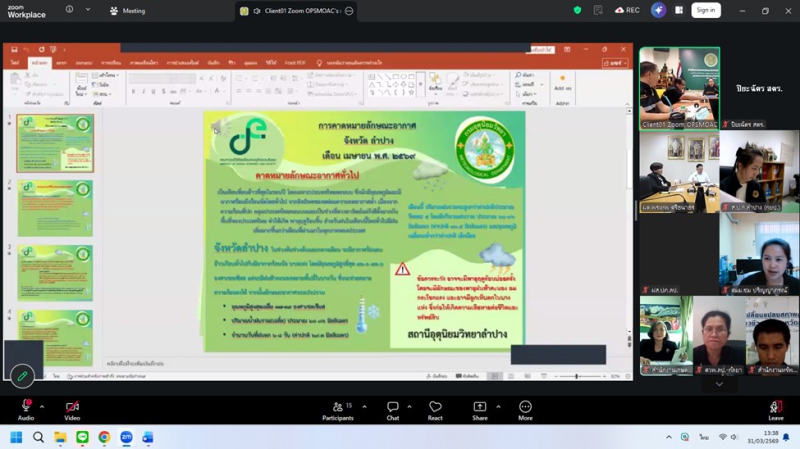The width and height of the screenshot is (800, 449).
Task: Select the Client01 Zoom OPSMOAC shared-screen tab
Action: (x=297, y=11)
